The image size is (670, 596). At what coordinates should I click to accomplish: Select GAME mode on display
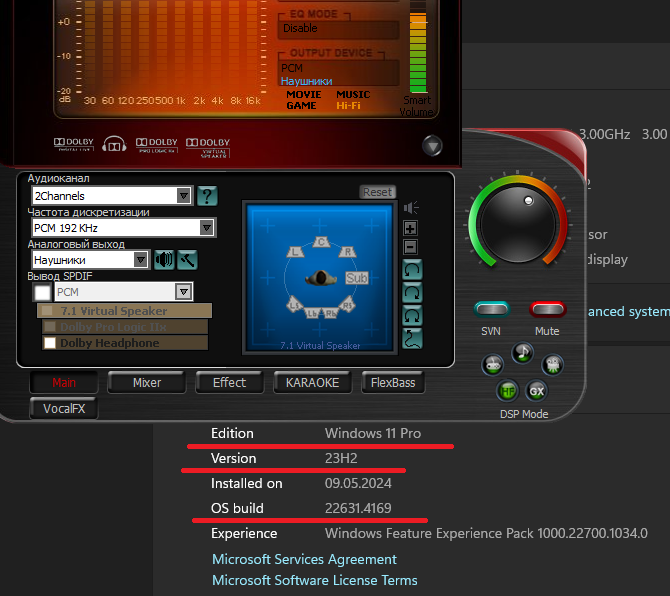301,106
